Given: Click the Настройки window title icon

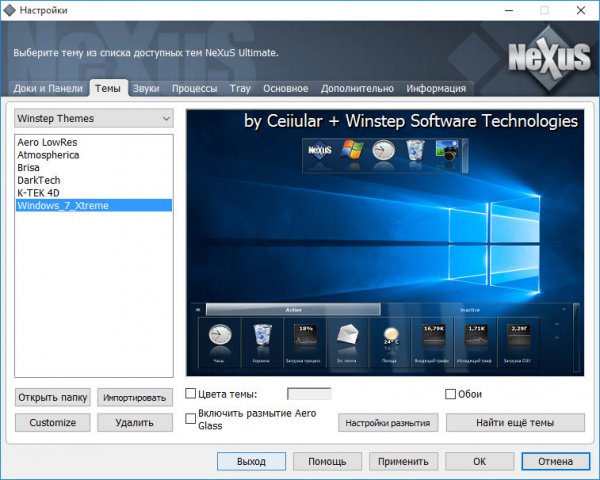Looking at the screenshot, I should 10,10.
